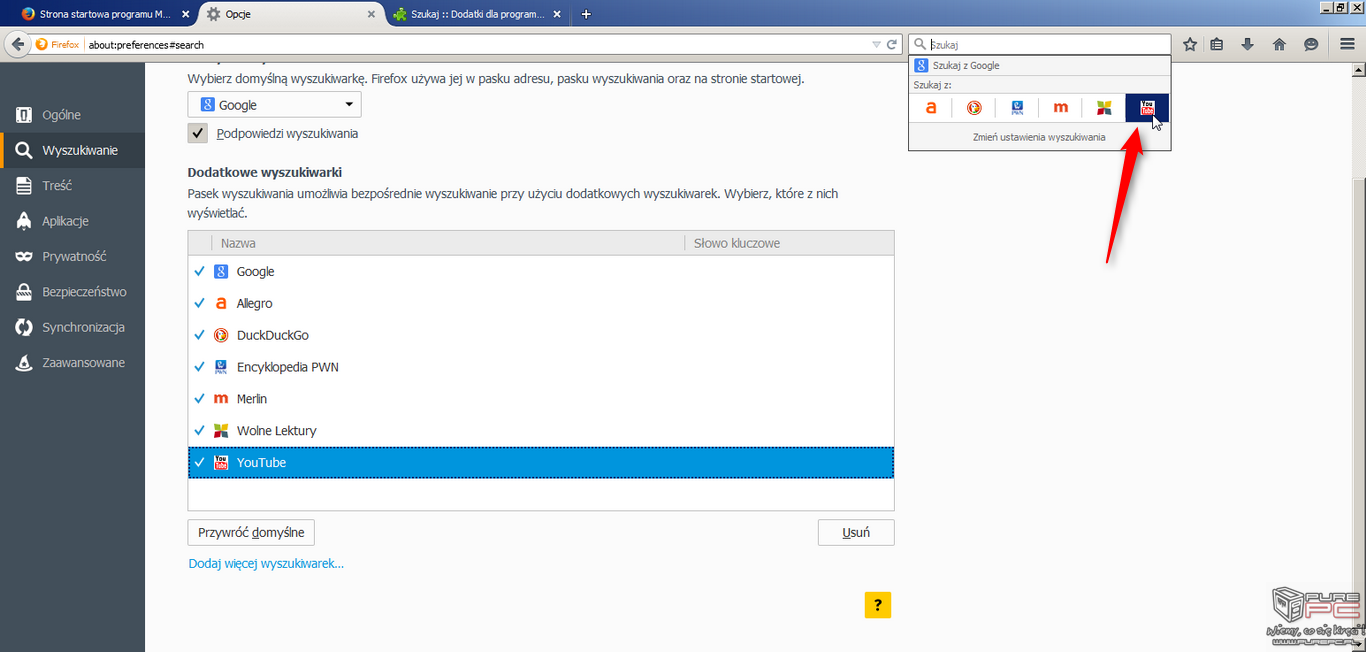Search with Encyklopedia PWN in search popup
This screenshot has width=1366, height=652.
1017,108
